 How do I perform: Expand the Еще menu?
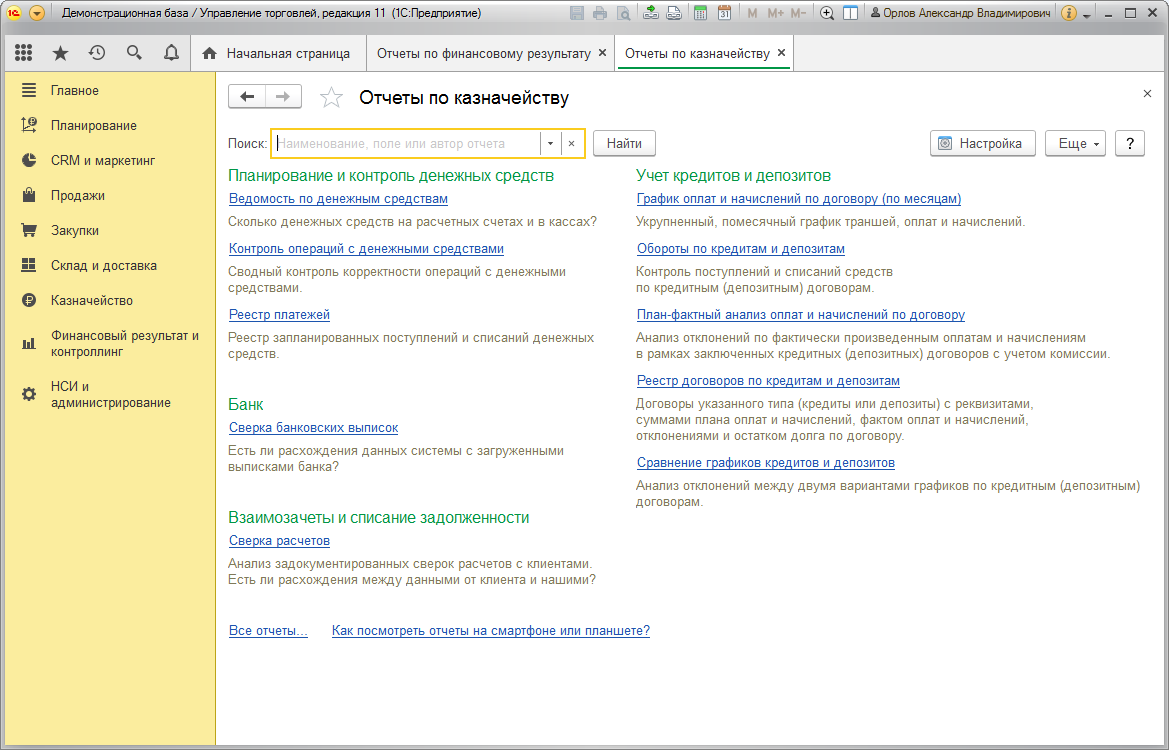[x=1075, y=144]
